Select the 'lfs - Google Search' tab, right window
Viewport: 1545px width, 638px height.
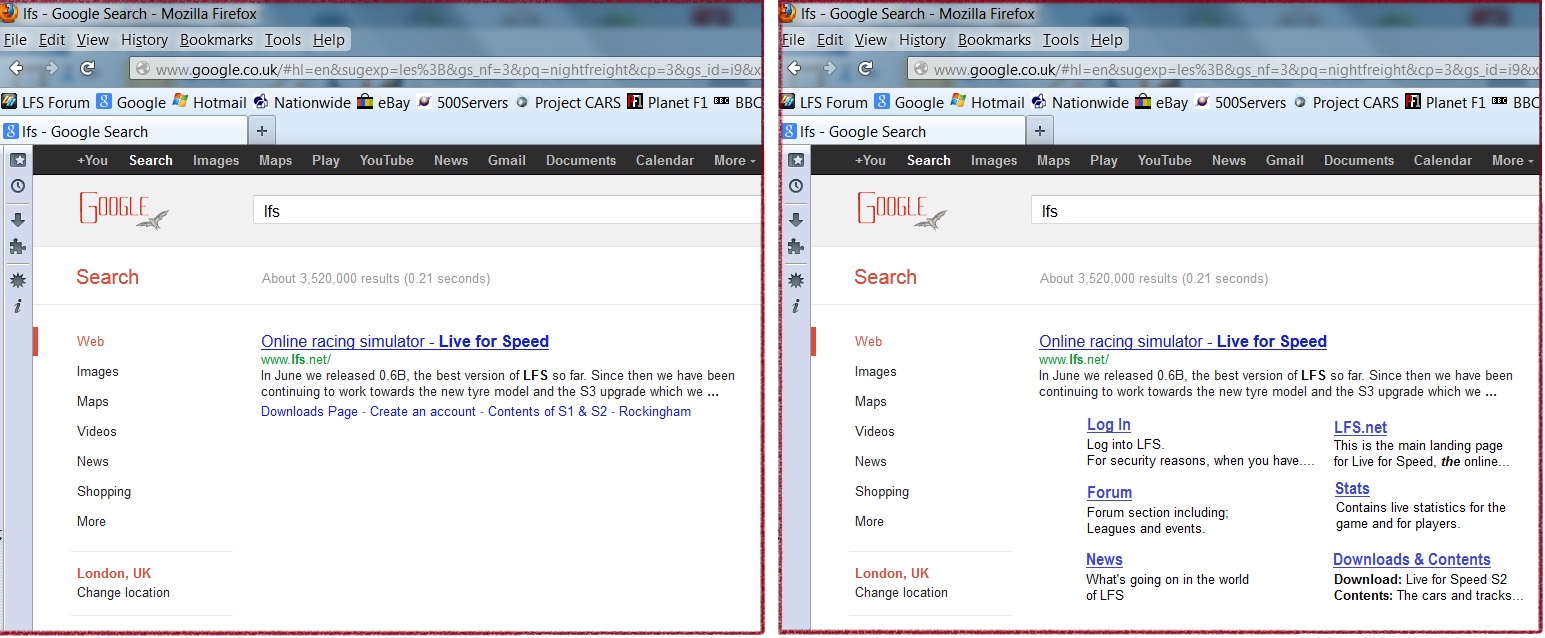pos(902,131)
